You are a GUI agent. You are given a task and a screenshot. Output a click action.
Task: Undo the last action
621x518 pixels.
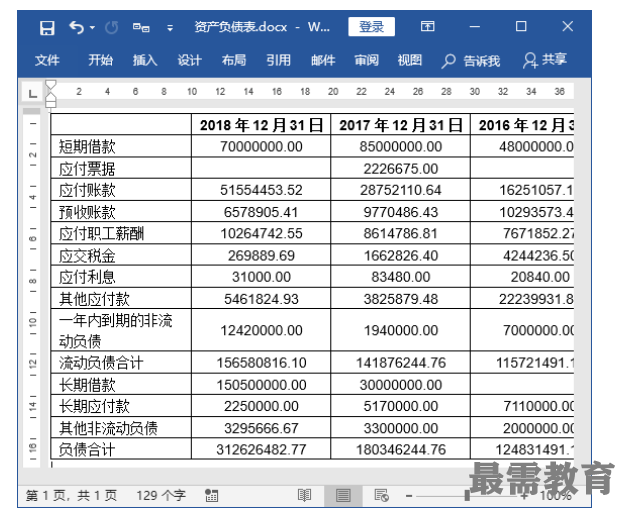click(76, 28)
